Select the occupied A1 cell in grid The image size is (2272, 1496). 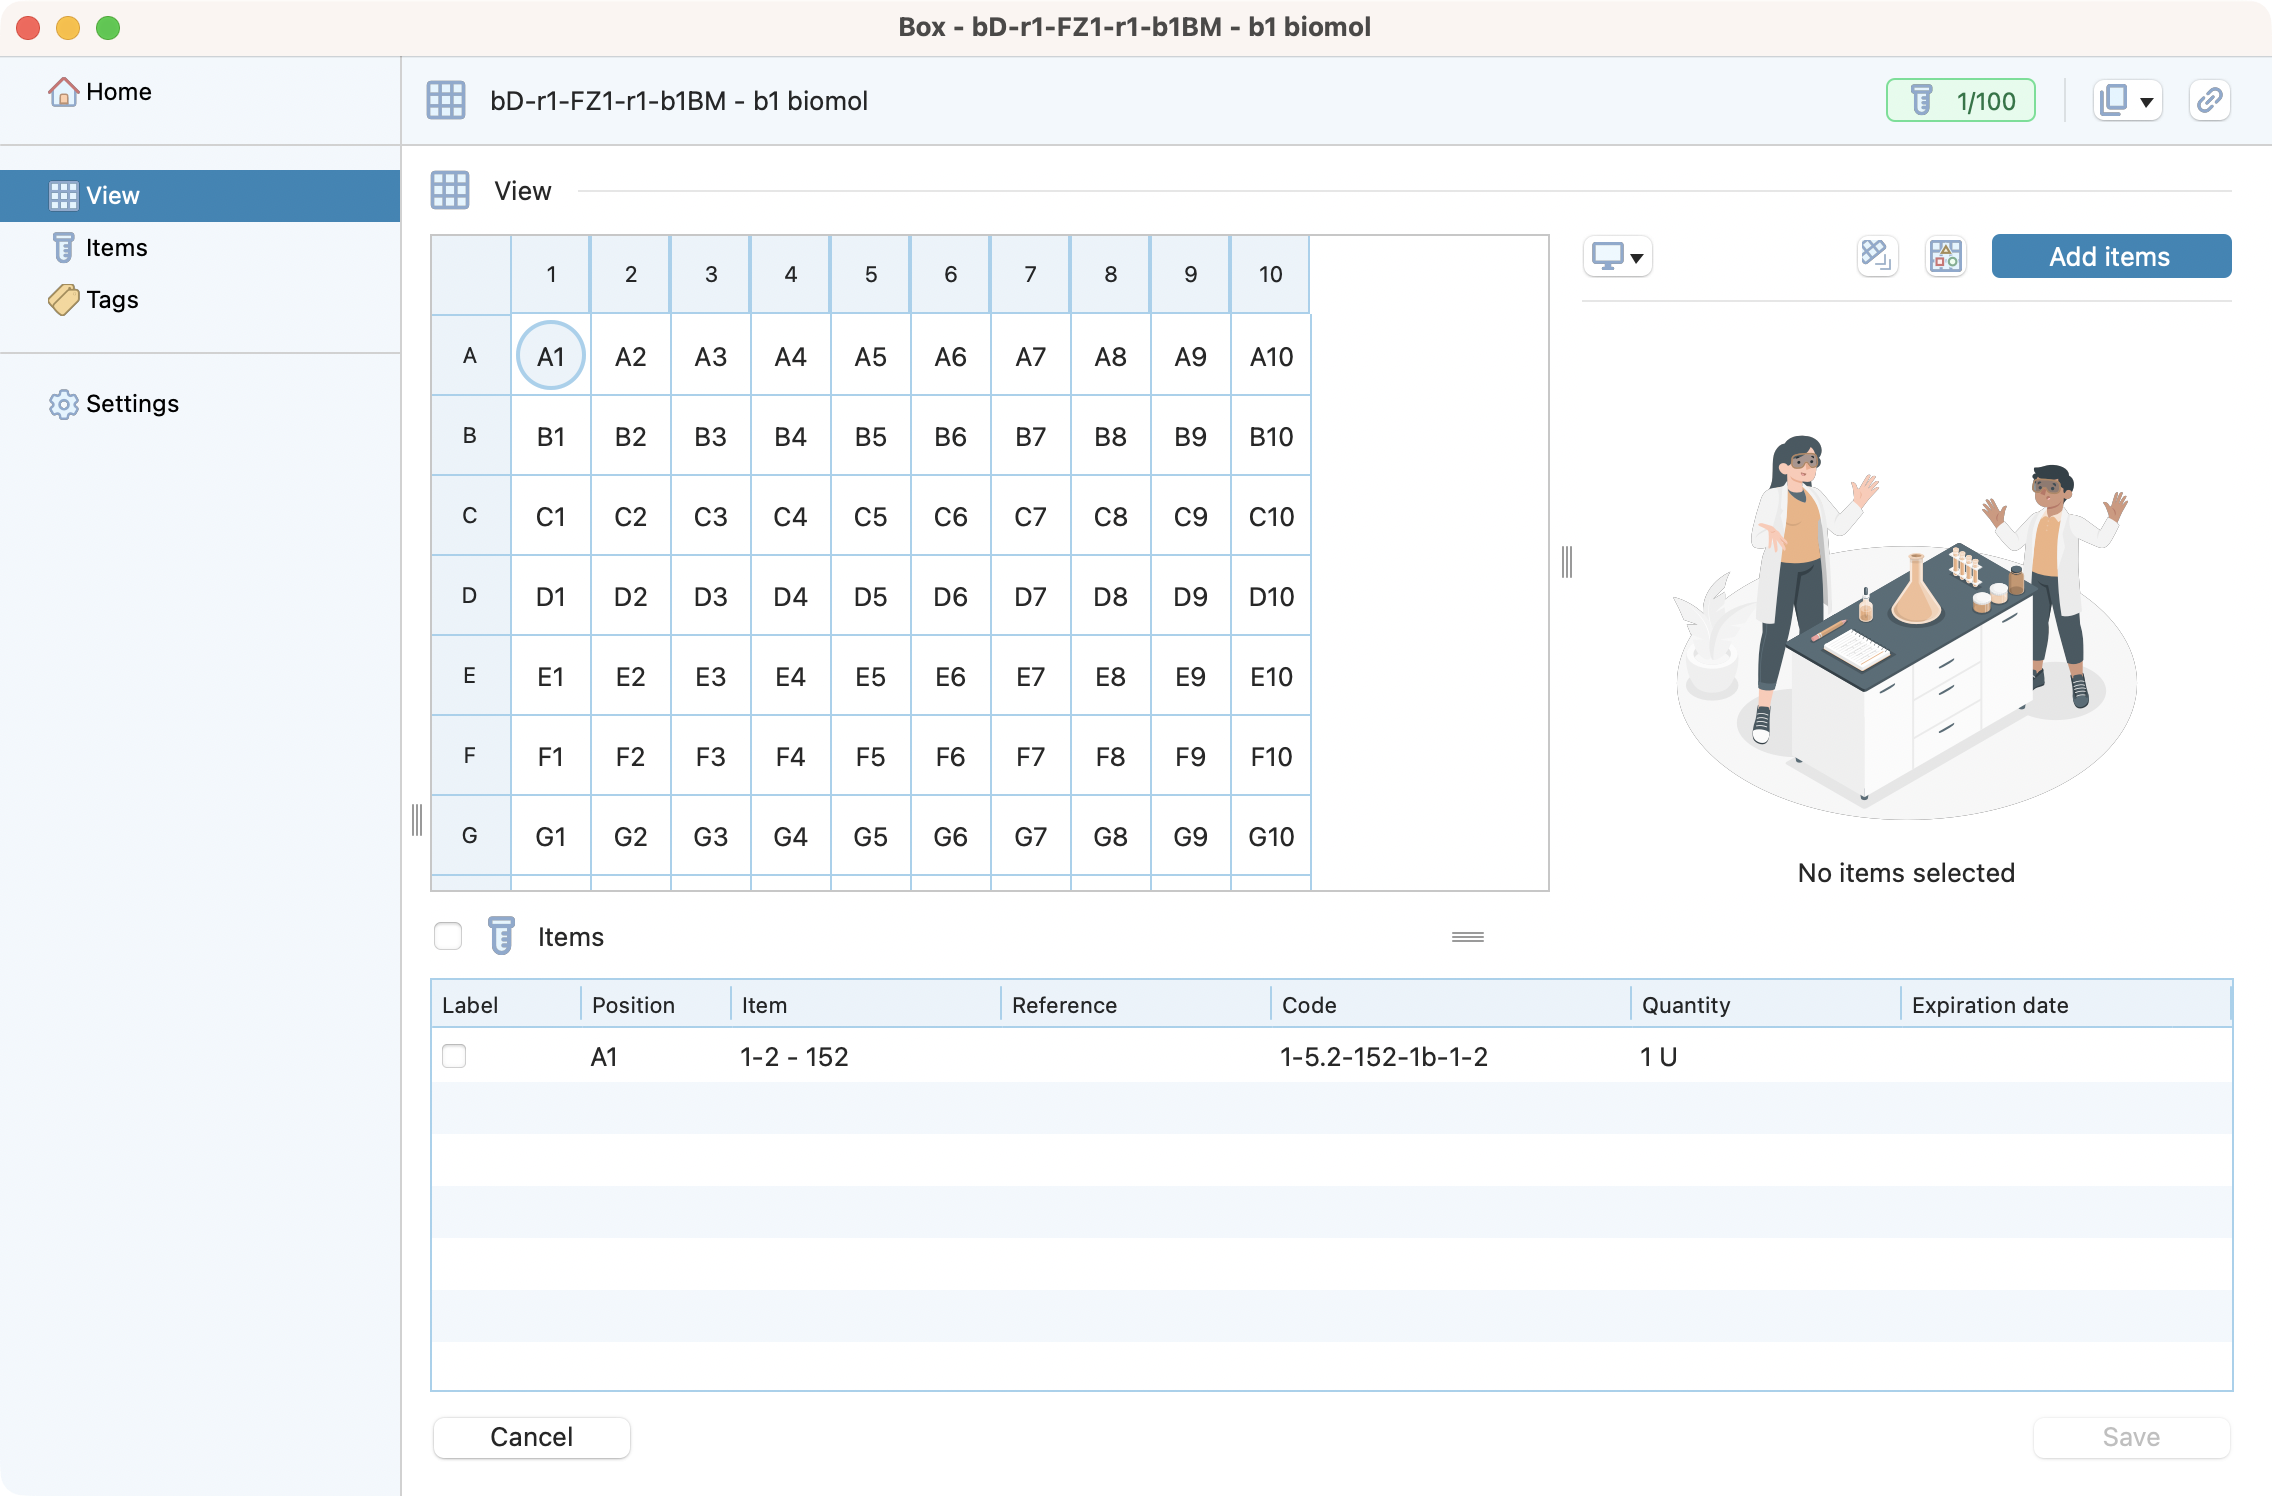[x=551, y=356]
